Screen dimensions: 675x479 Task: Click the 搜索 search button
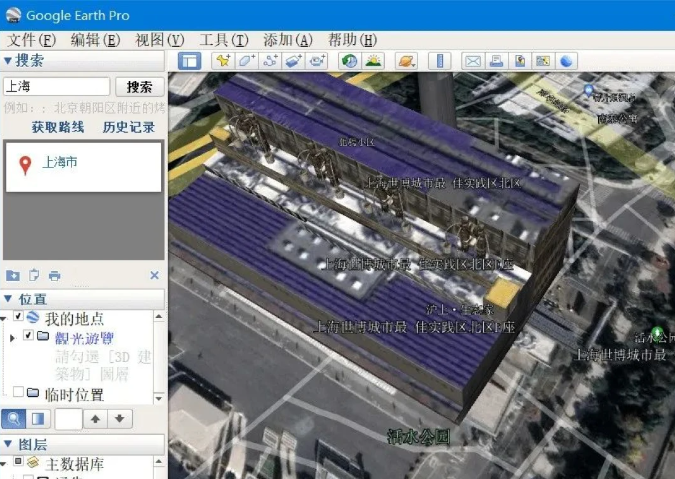click(139, 87)
